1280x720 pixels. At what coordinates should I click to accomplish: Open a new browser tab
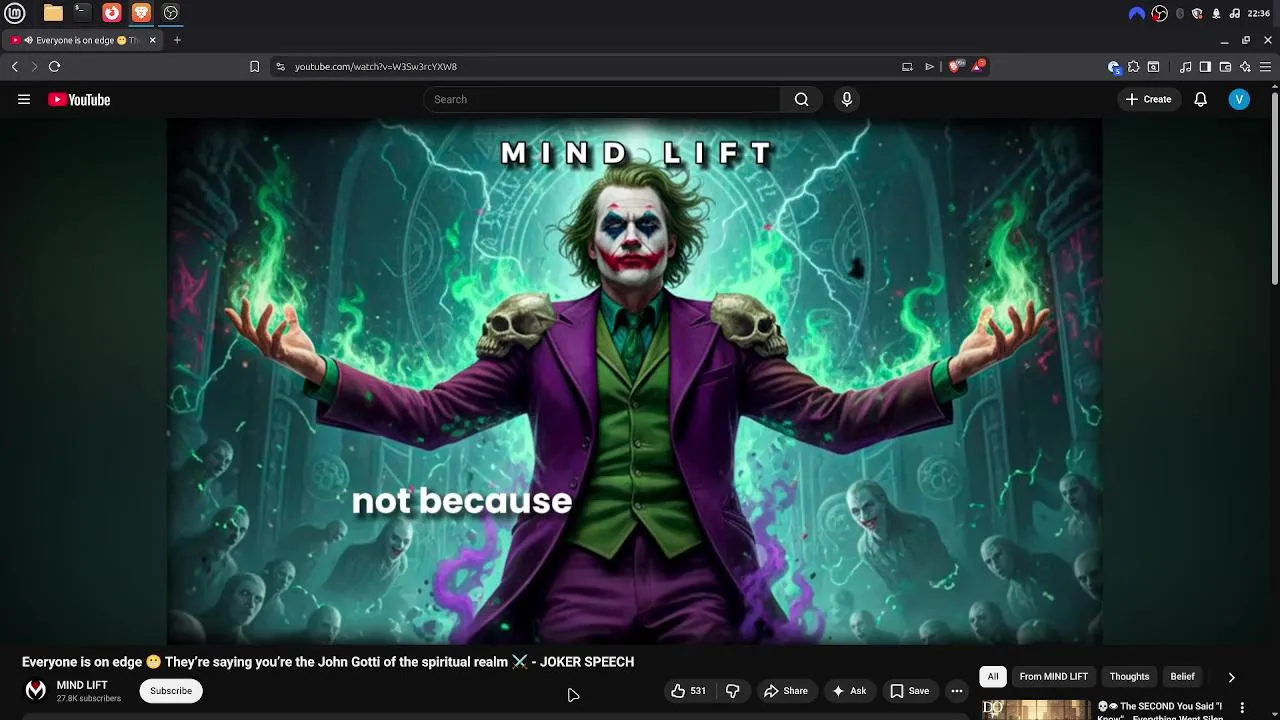coord(177,40)
